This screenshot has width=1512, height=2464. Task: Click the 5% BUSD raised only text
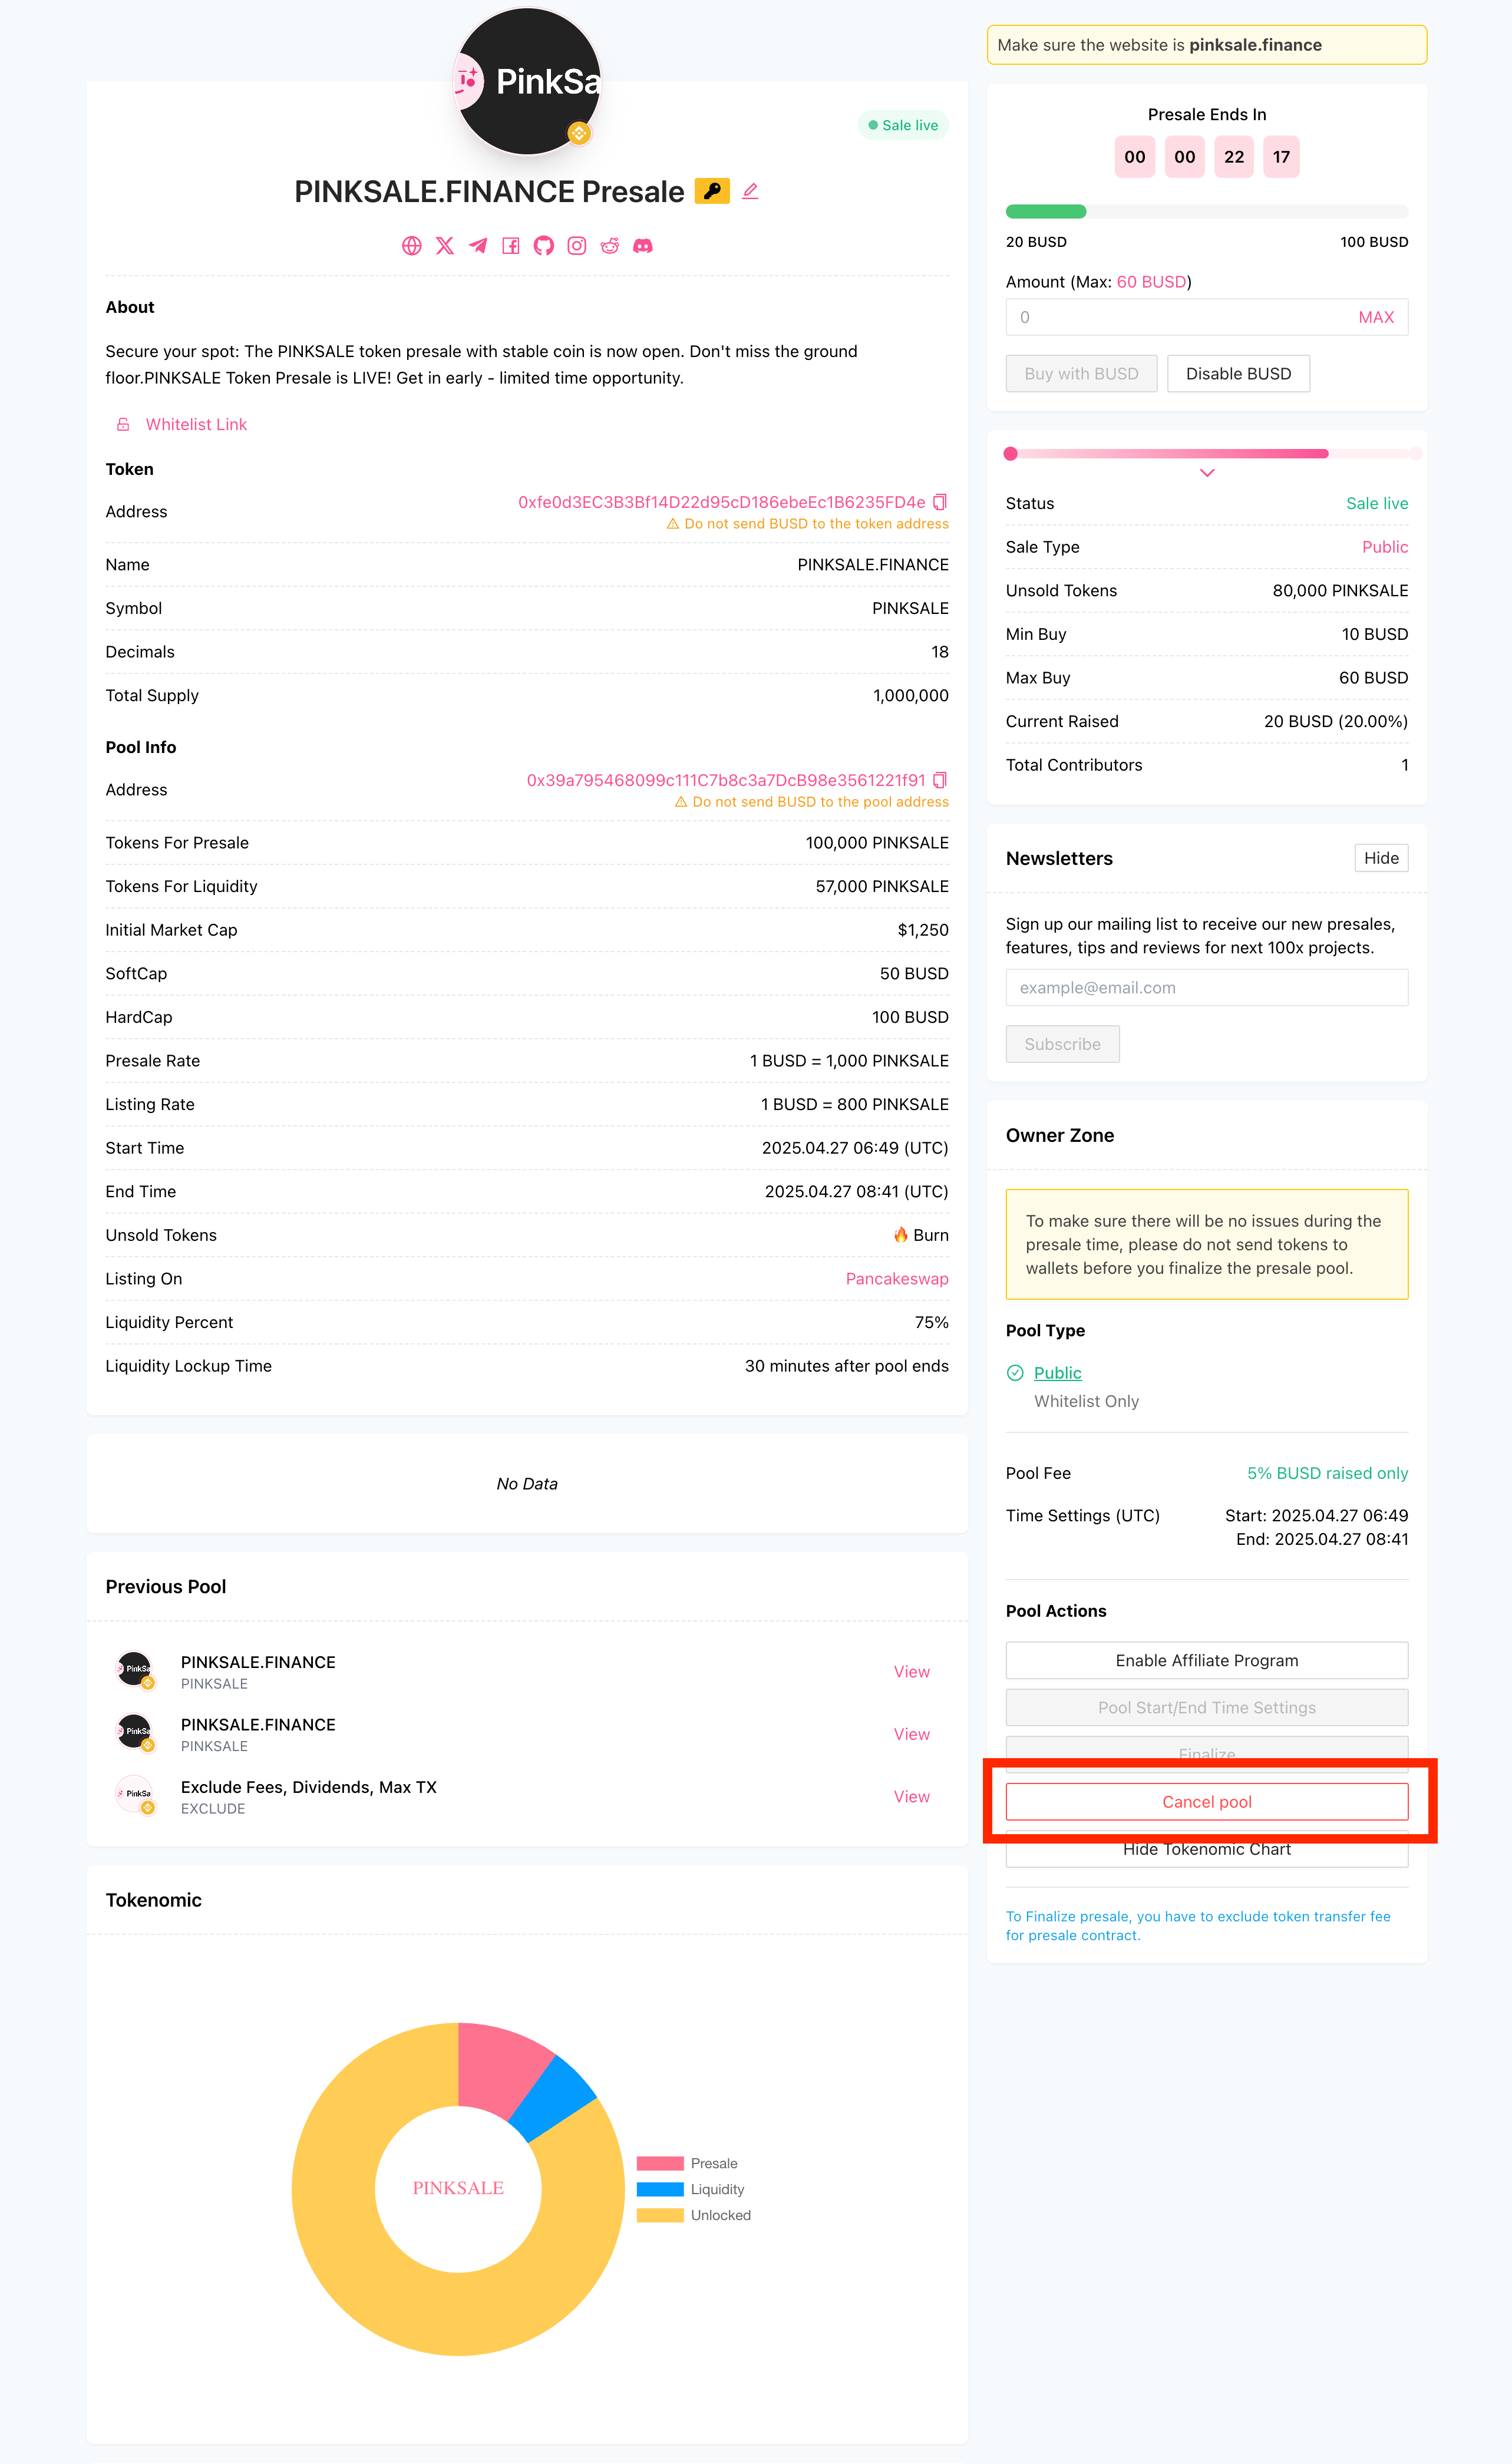pos(1327,1473)
